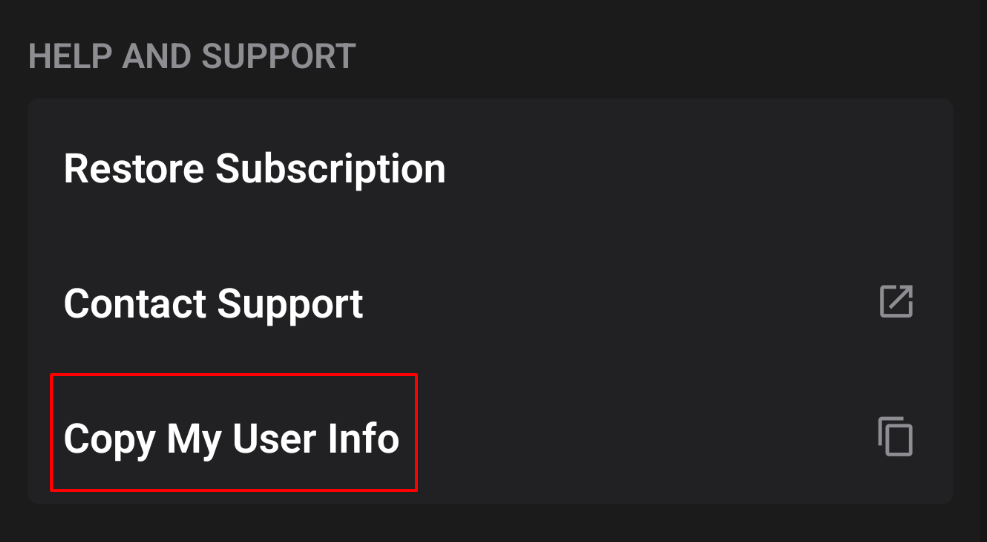987x542 pixels.
Task: Copy account details with the two-squares icon
Action: pyautogui.click(x=895, y=437)
